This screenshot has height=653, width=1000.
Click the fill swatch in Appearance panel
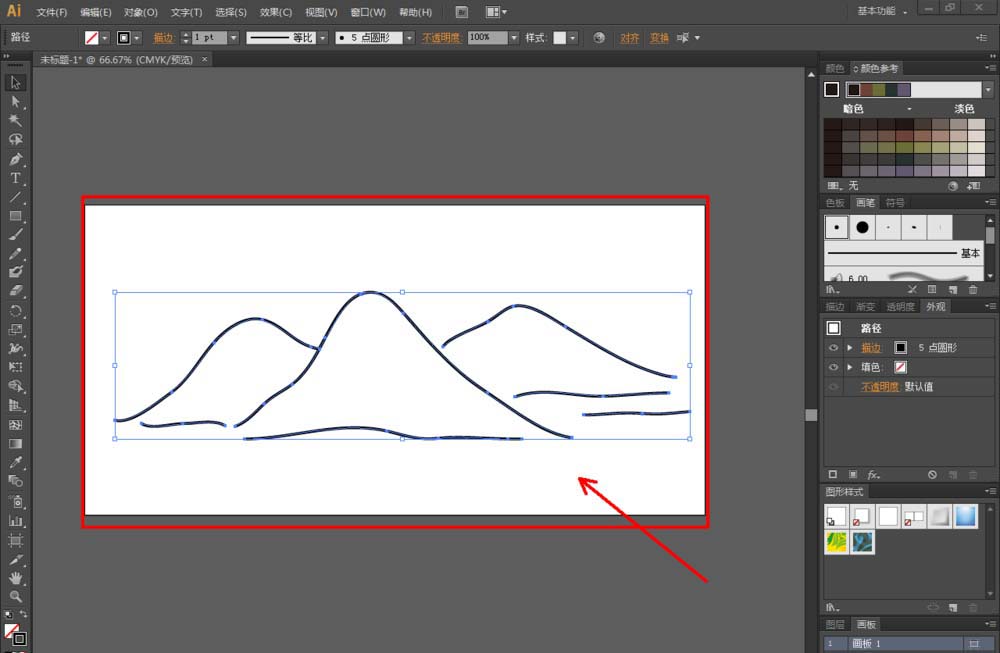901,367
